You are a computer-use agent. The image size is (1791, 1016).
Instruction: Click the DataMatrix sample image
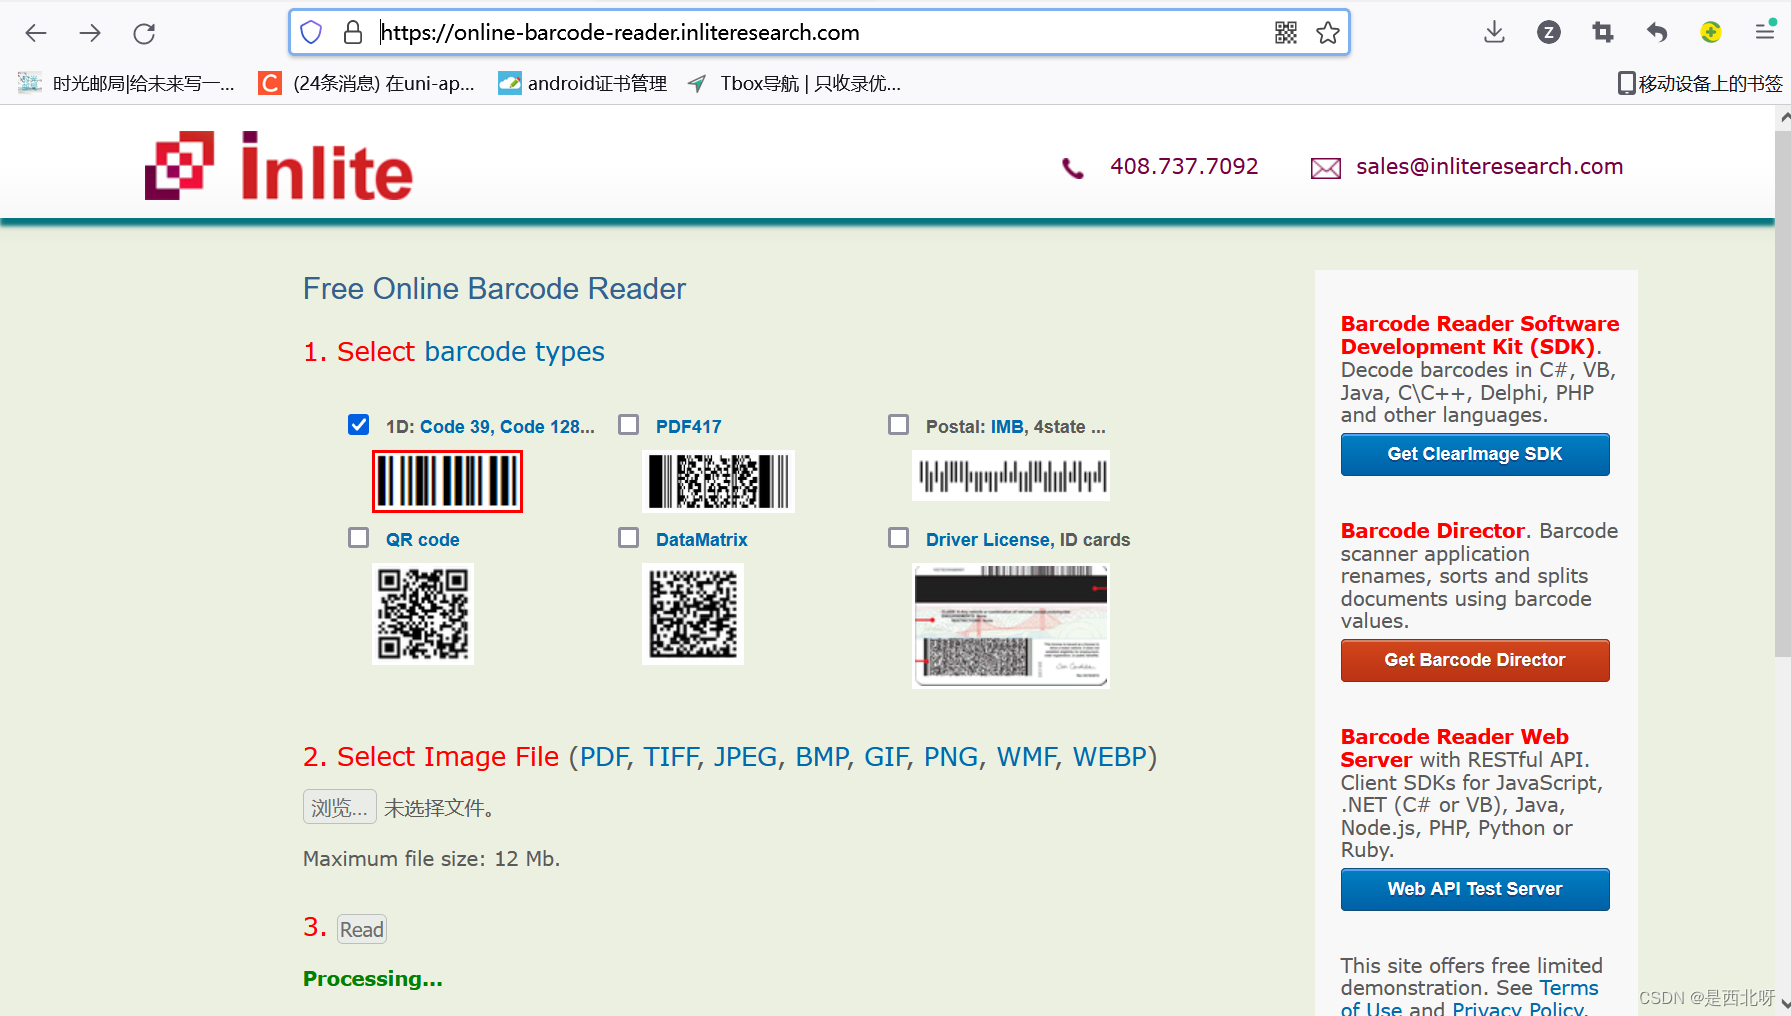[x=693, y=614]
